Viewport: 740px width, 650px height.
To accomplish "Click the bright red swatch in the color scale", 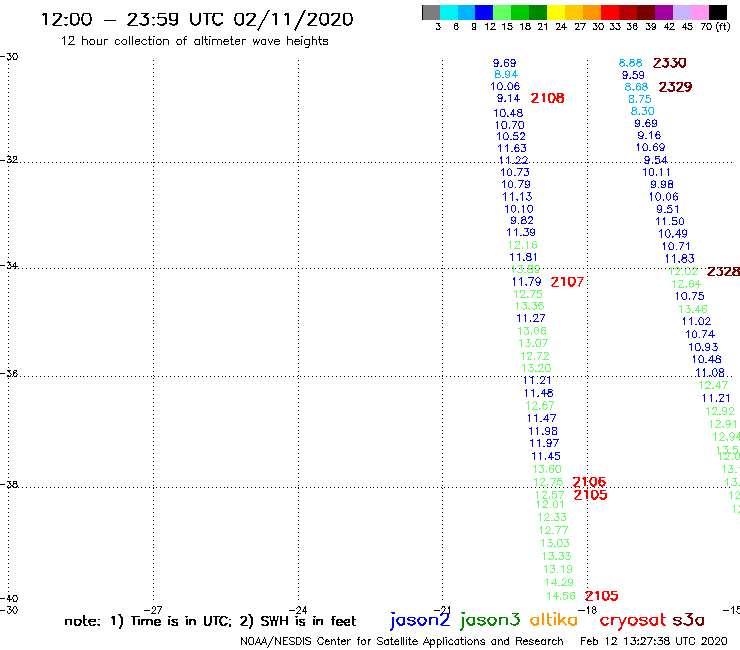I will pyautogui.click(x=609, y=12).
